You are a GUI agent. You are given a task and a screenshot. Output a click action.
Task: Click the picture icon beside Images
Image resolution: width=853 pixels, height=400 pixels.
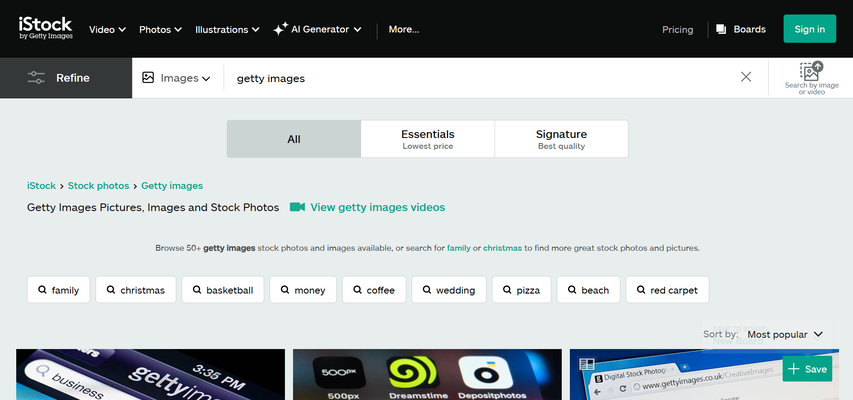point(148,77)
